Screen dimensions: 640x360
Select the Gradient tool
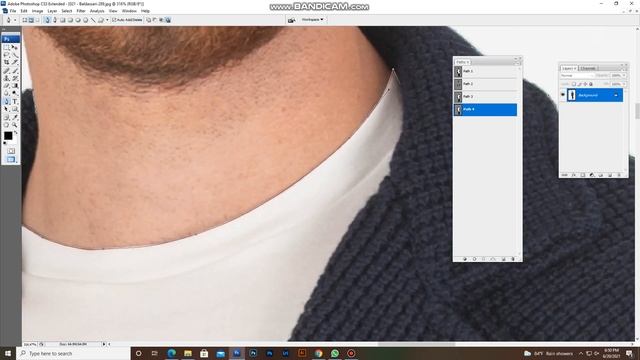(x=15, y=86)
